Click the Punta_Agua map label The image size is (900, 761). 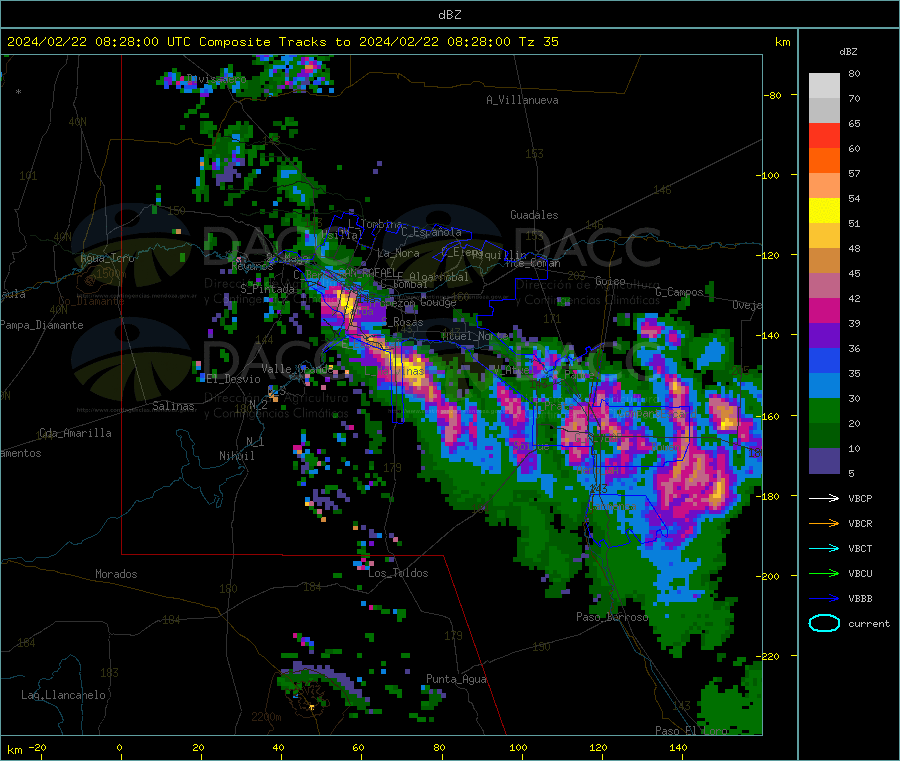pos(456,679)
